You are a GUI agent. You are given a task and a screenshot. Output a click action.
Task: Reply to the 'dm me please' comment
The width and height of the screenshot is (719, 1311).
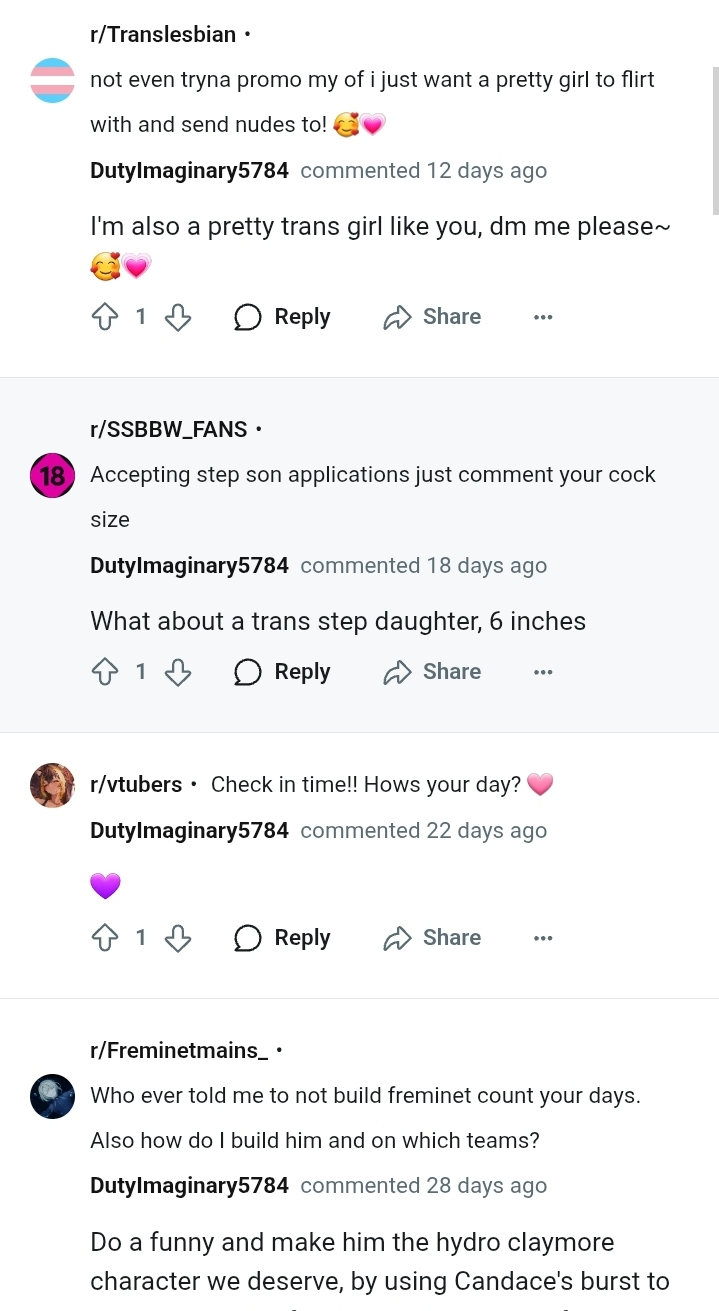[x=283, y=317]
